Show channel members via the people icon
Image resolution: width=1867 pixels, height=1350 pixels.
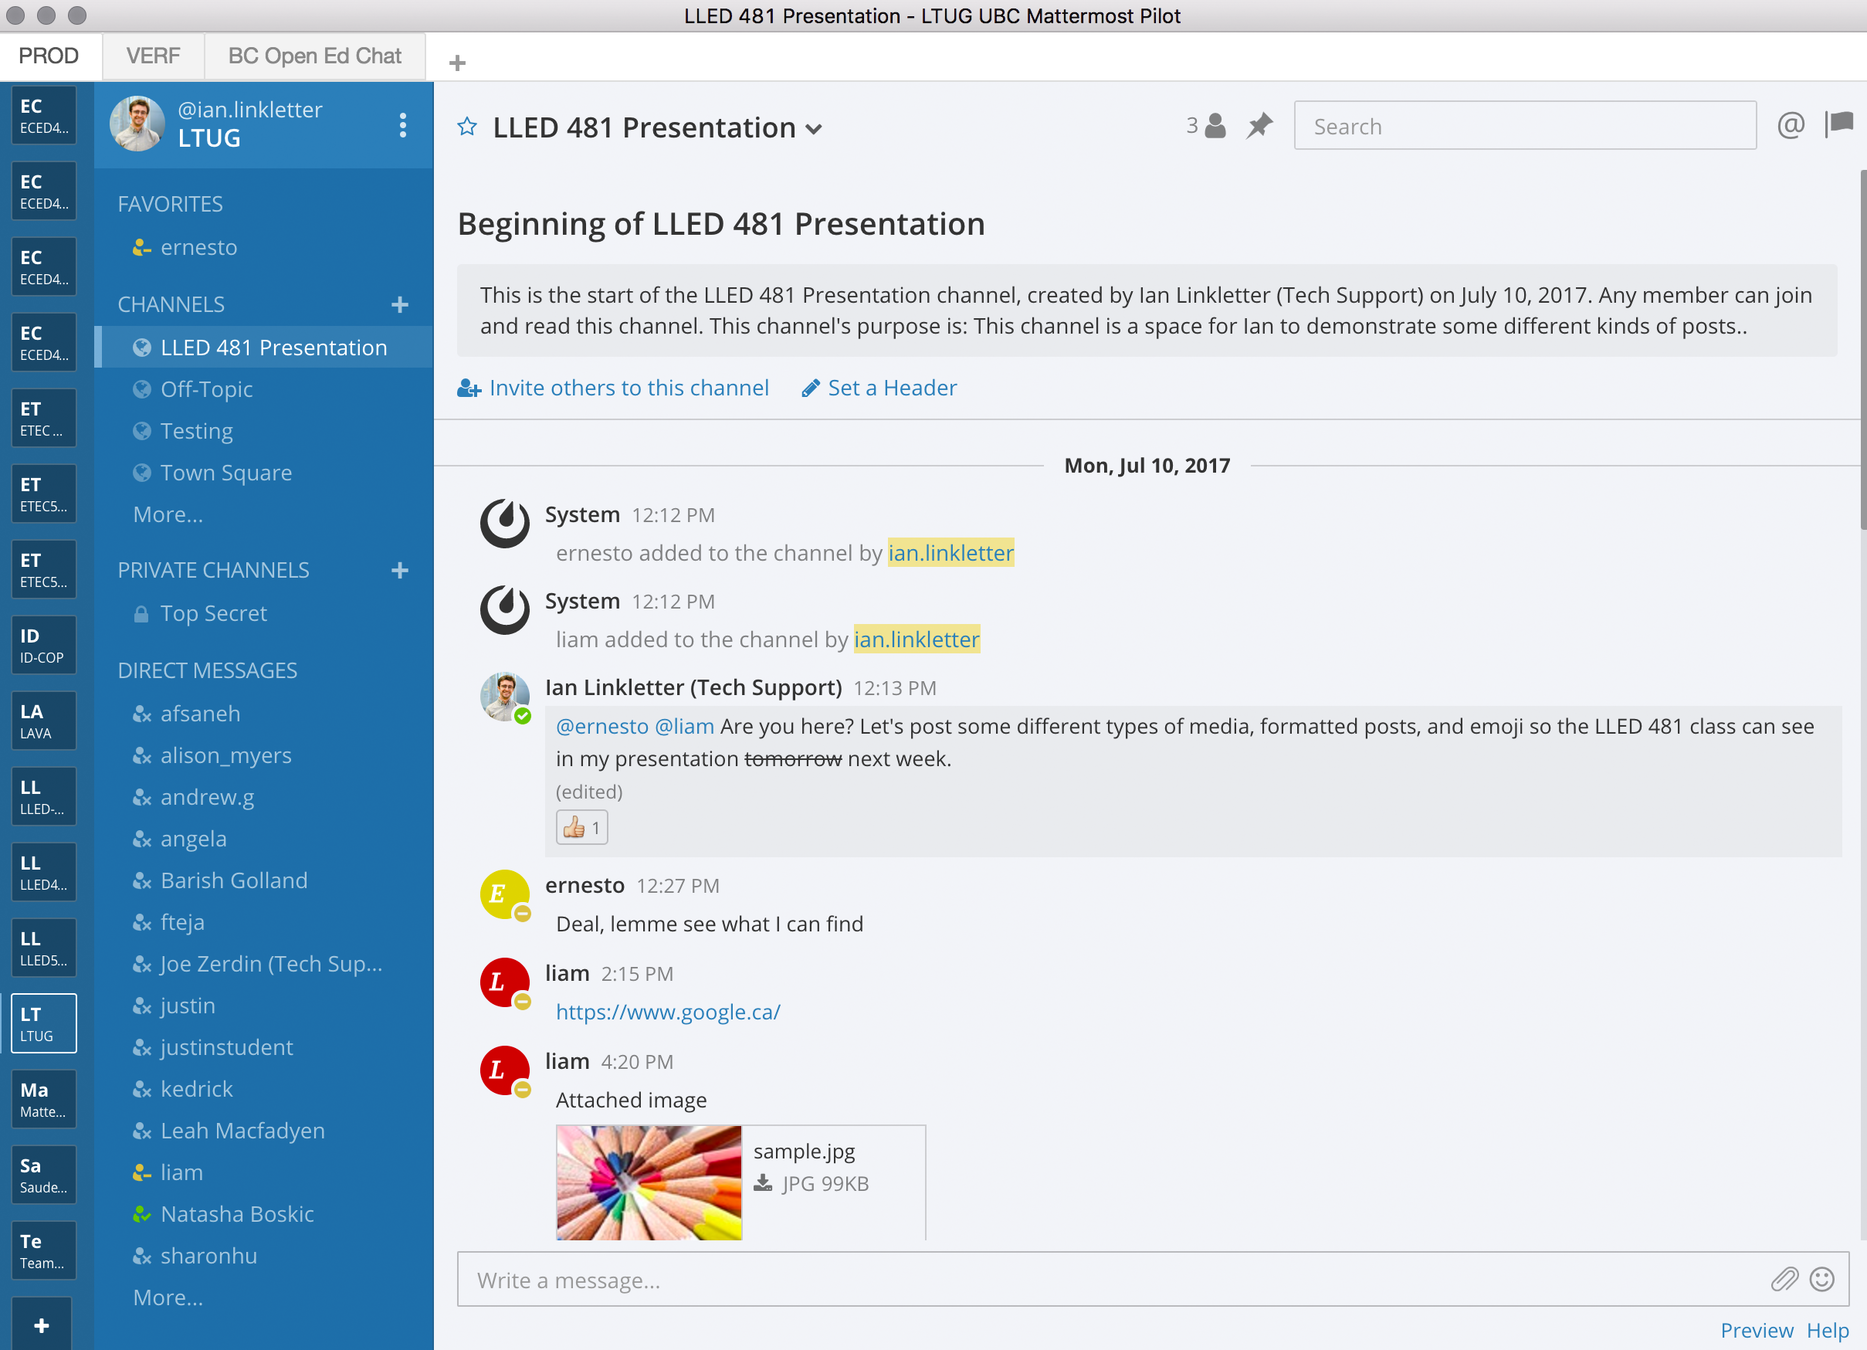(1206, 126)
